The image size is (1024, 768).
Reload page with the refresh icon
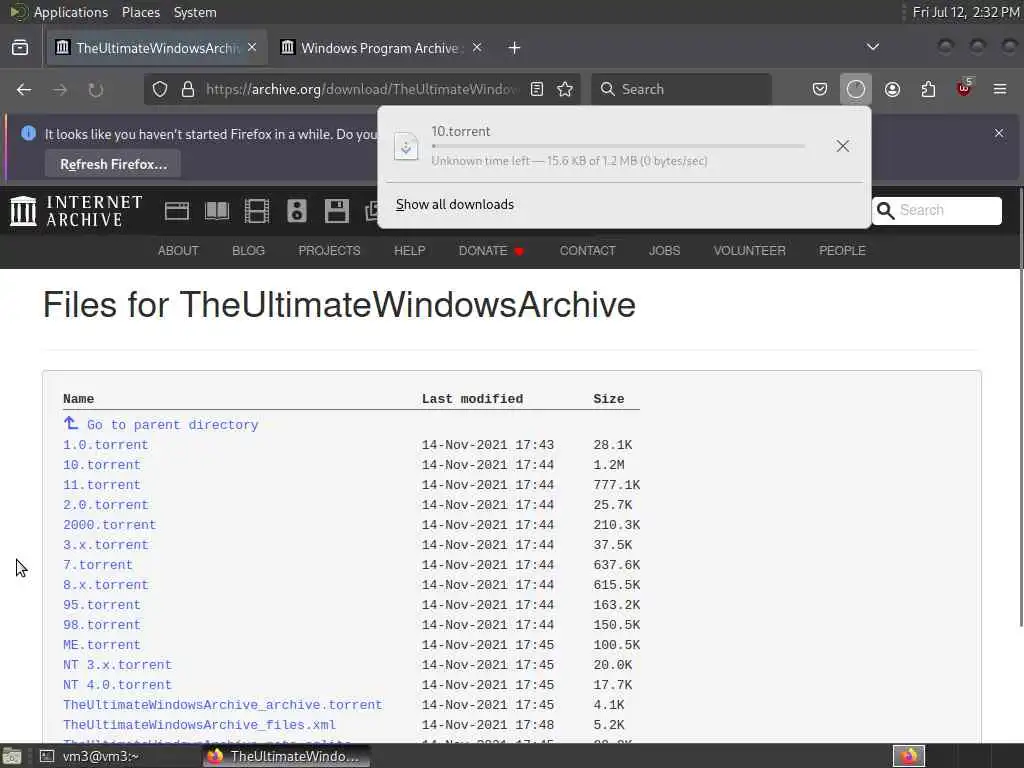click(x=96, y=89)
